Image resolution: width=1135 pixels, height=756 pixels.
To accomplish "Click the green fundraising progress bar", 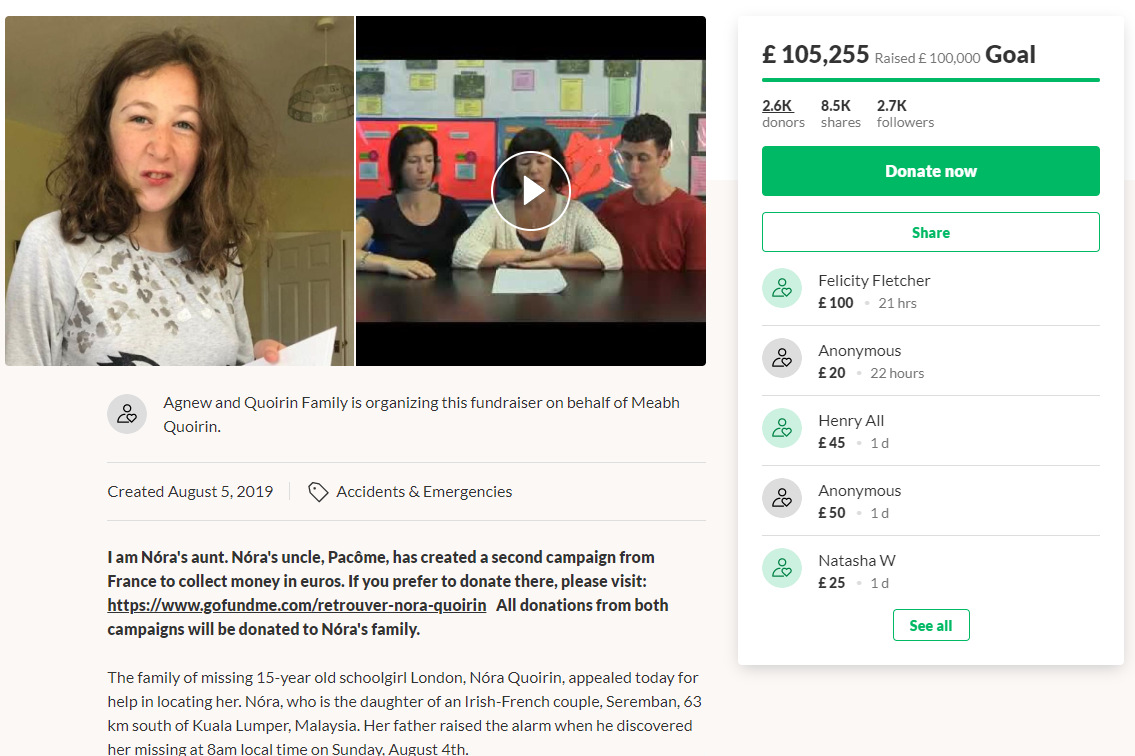I will [x=930, y=80].
